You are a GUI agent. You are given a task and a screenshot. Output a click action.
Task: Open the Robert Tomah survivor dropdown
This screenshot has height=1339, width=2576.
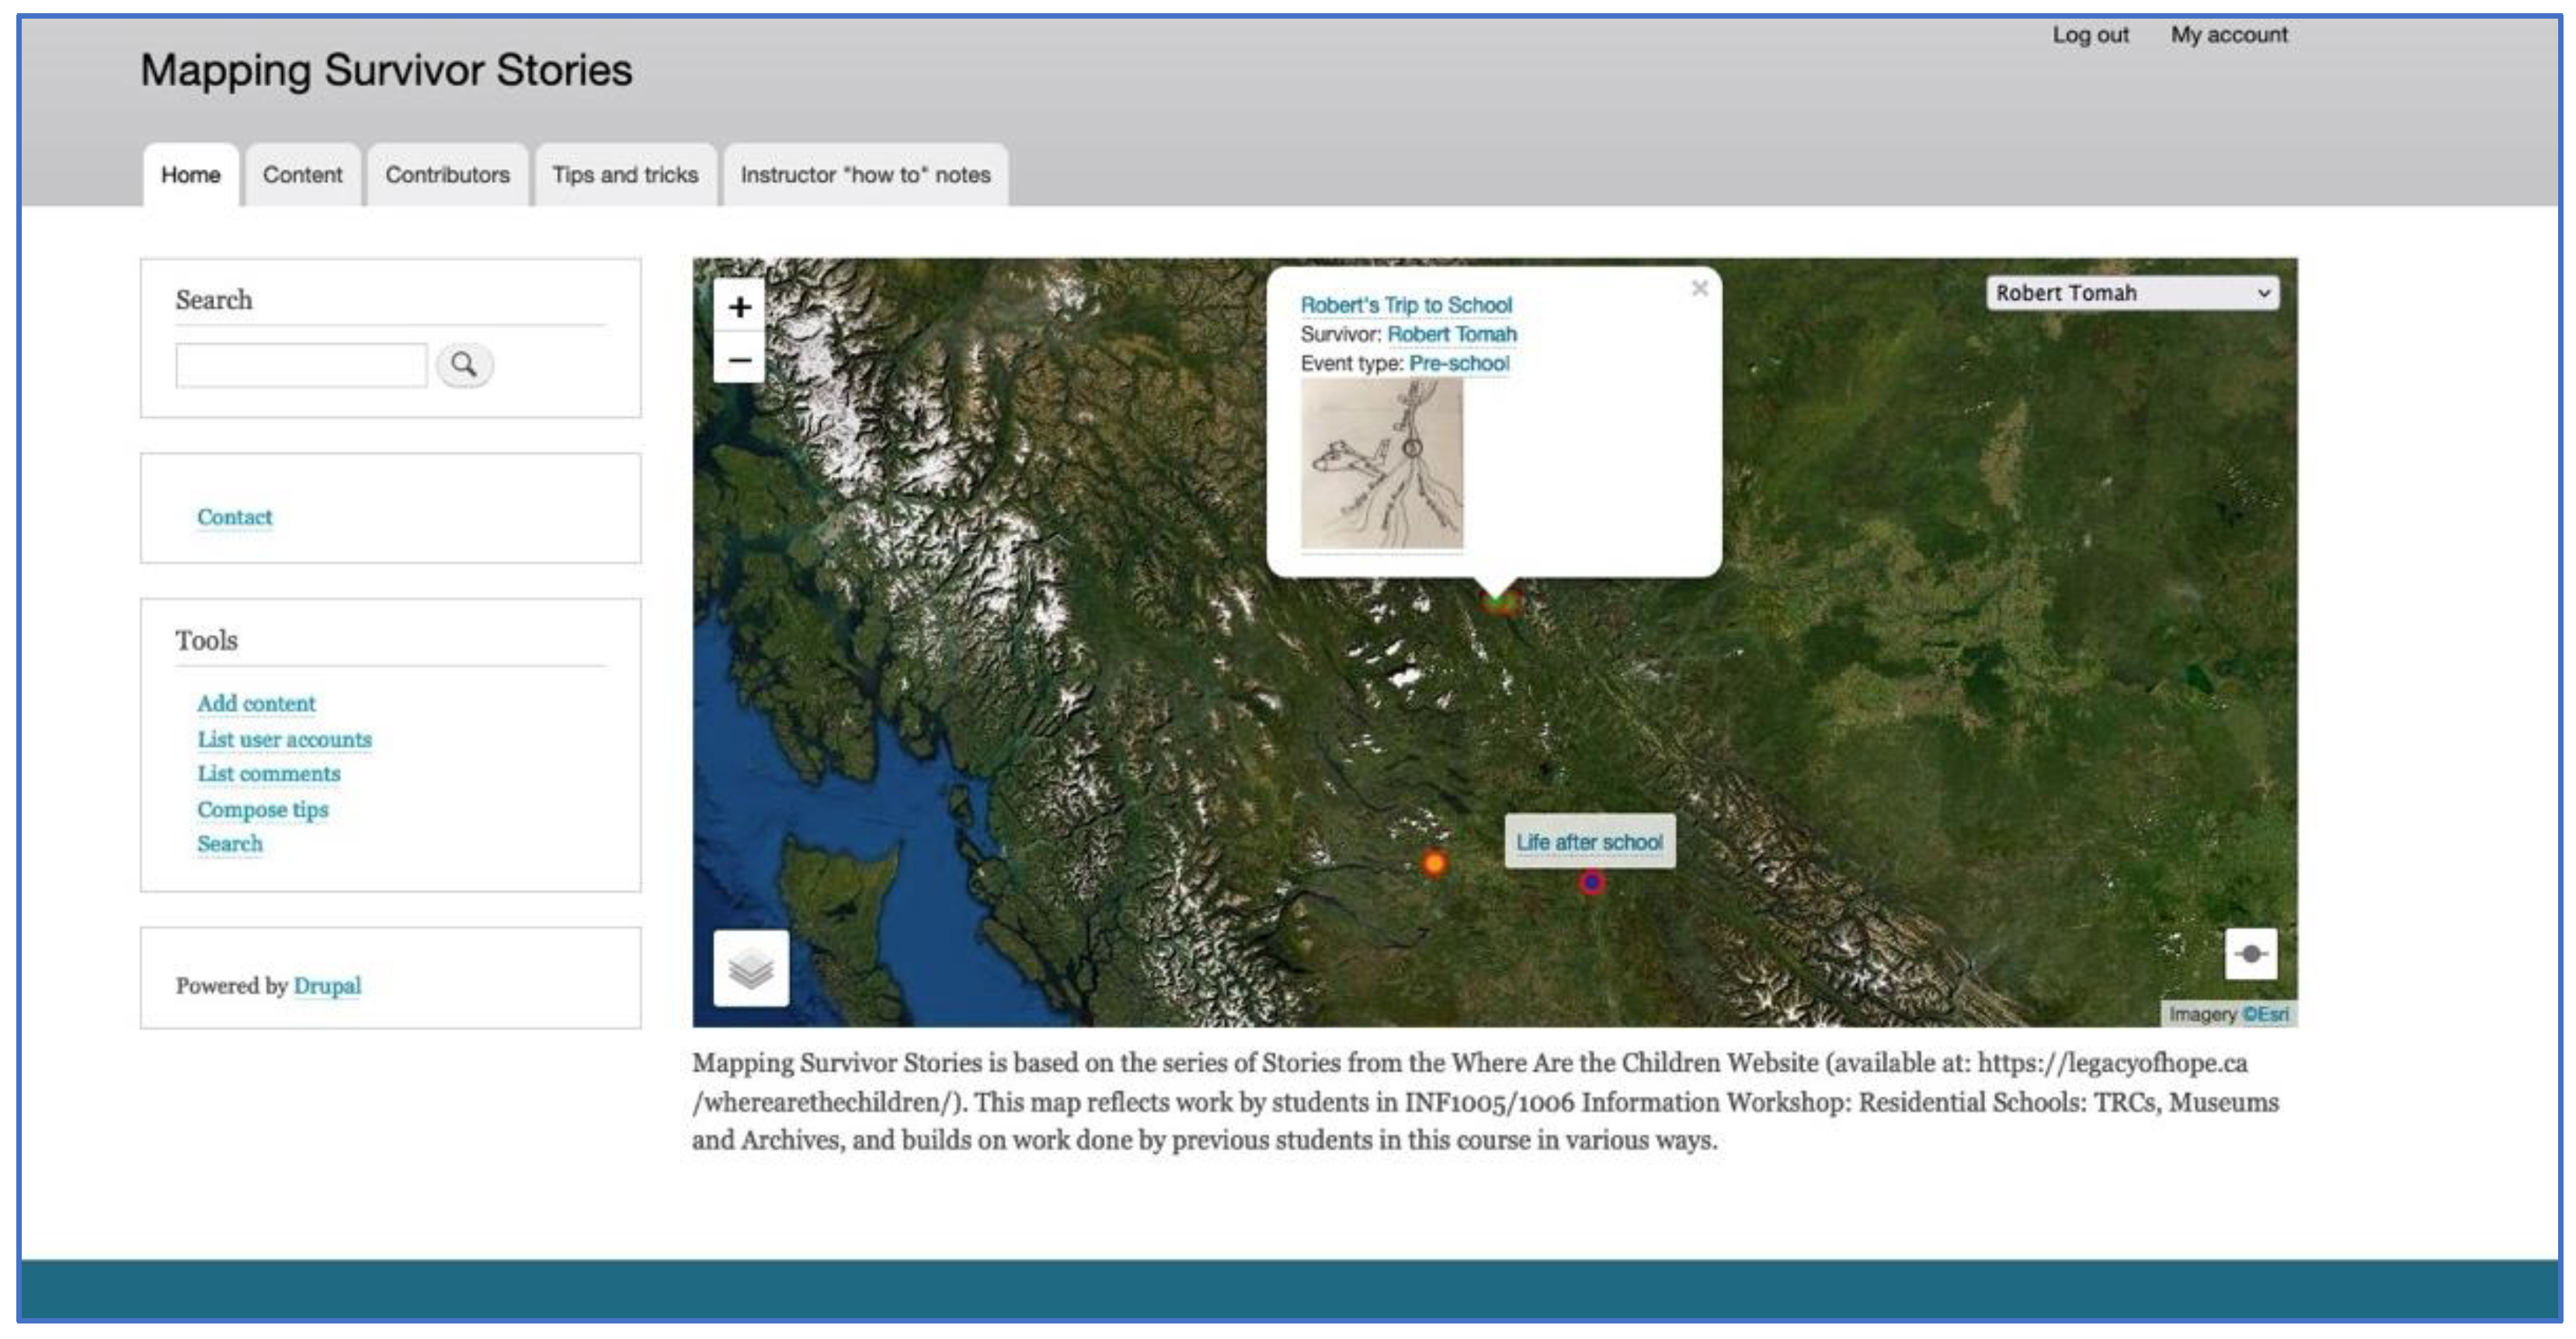(2132, 293)
